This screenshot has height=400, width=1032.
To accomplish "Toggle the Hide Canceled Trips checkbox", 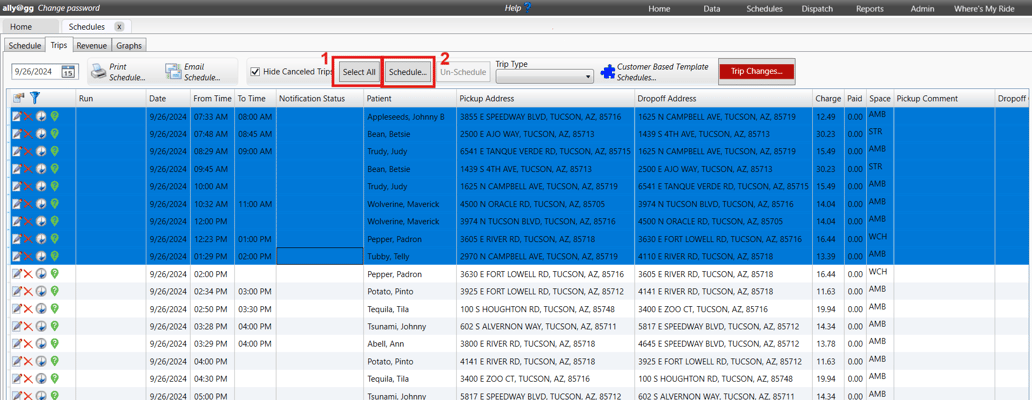I will coord(255,72).
